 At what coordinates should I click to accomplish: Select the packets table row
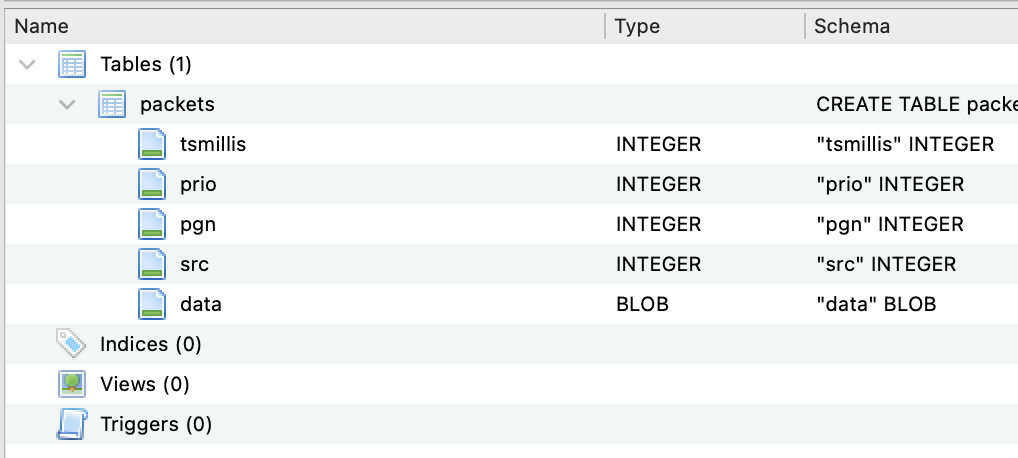(509, 104)
